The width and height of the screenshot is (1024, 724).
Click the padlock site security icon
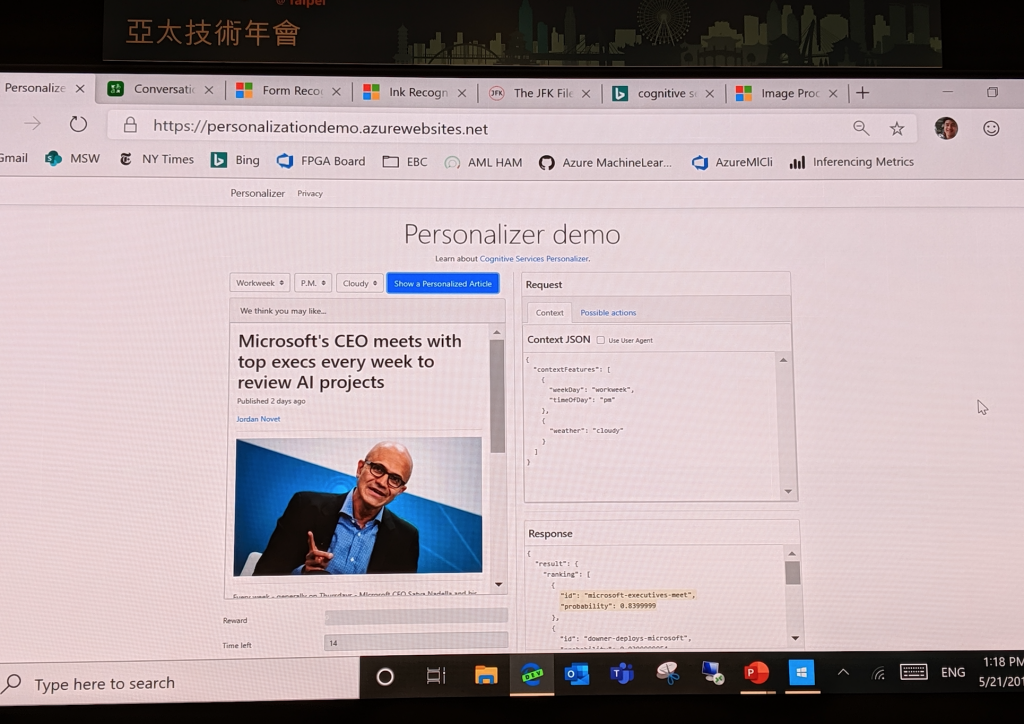[x=131, y=125]
